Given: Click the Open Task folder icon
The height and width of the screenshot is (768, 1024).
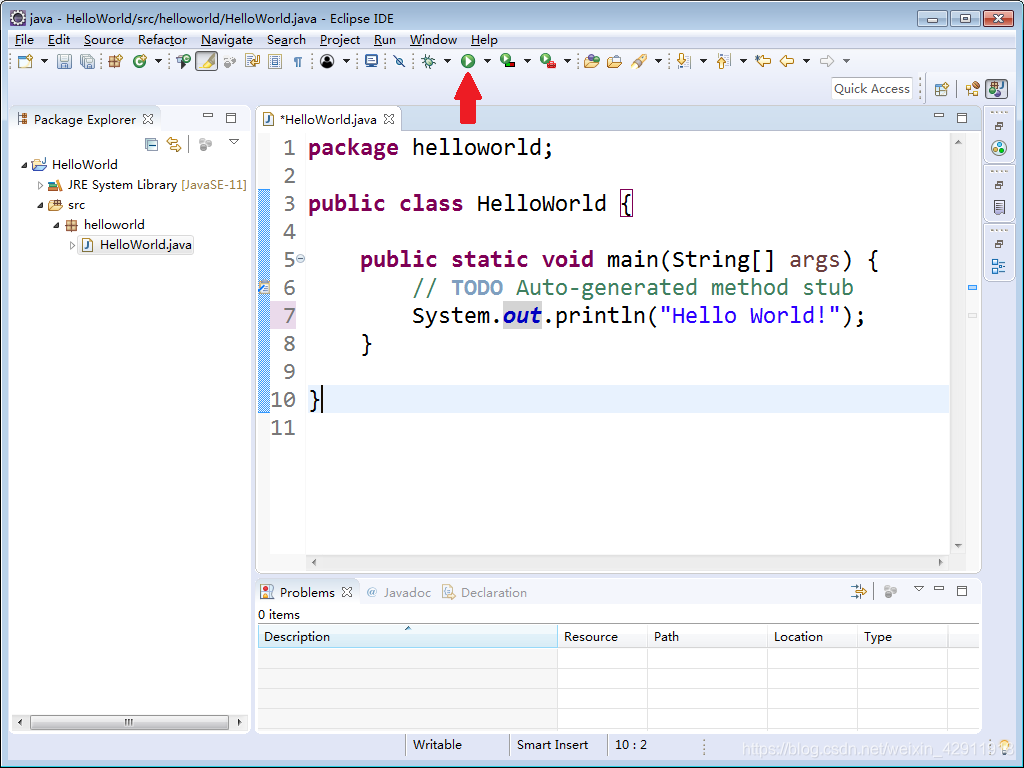Looking at the screenshot, I should (615, 61).
